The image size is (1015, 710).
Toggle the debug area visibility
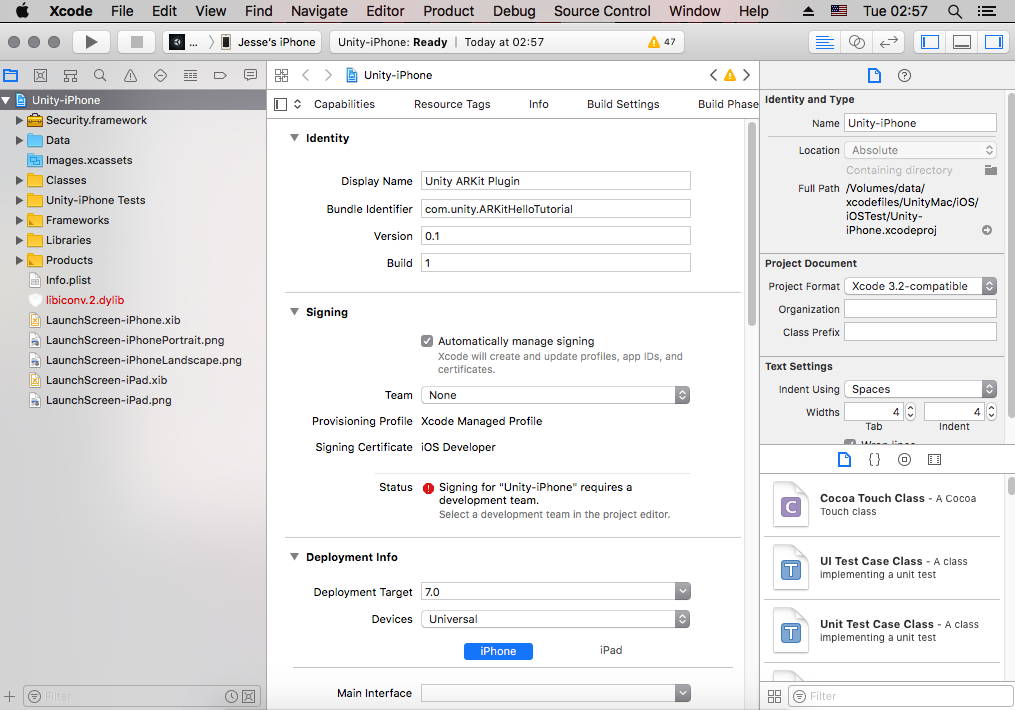(x=962, y=42)
